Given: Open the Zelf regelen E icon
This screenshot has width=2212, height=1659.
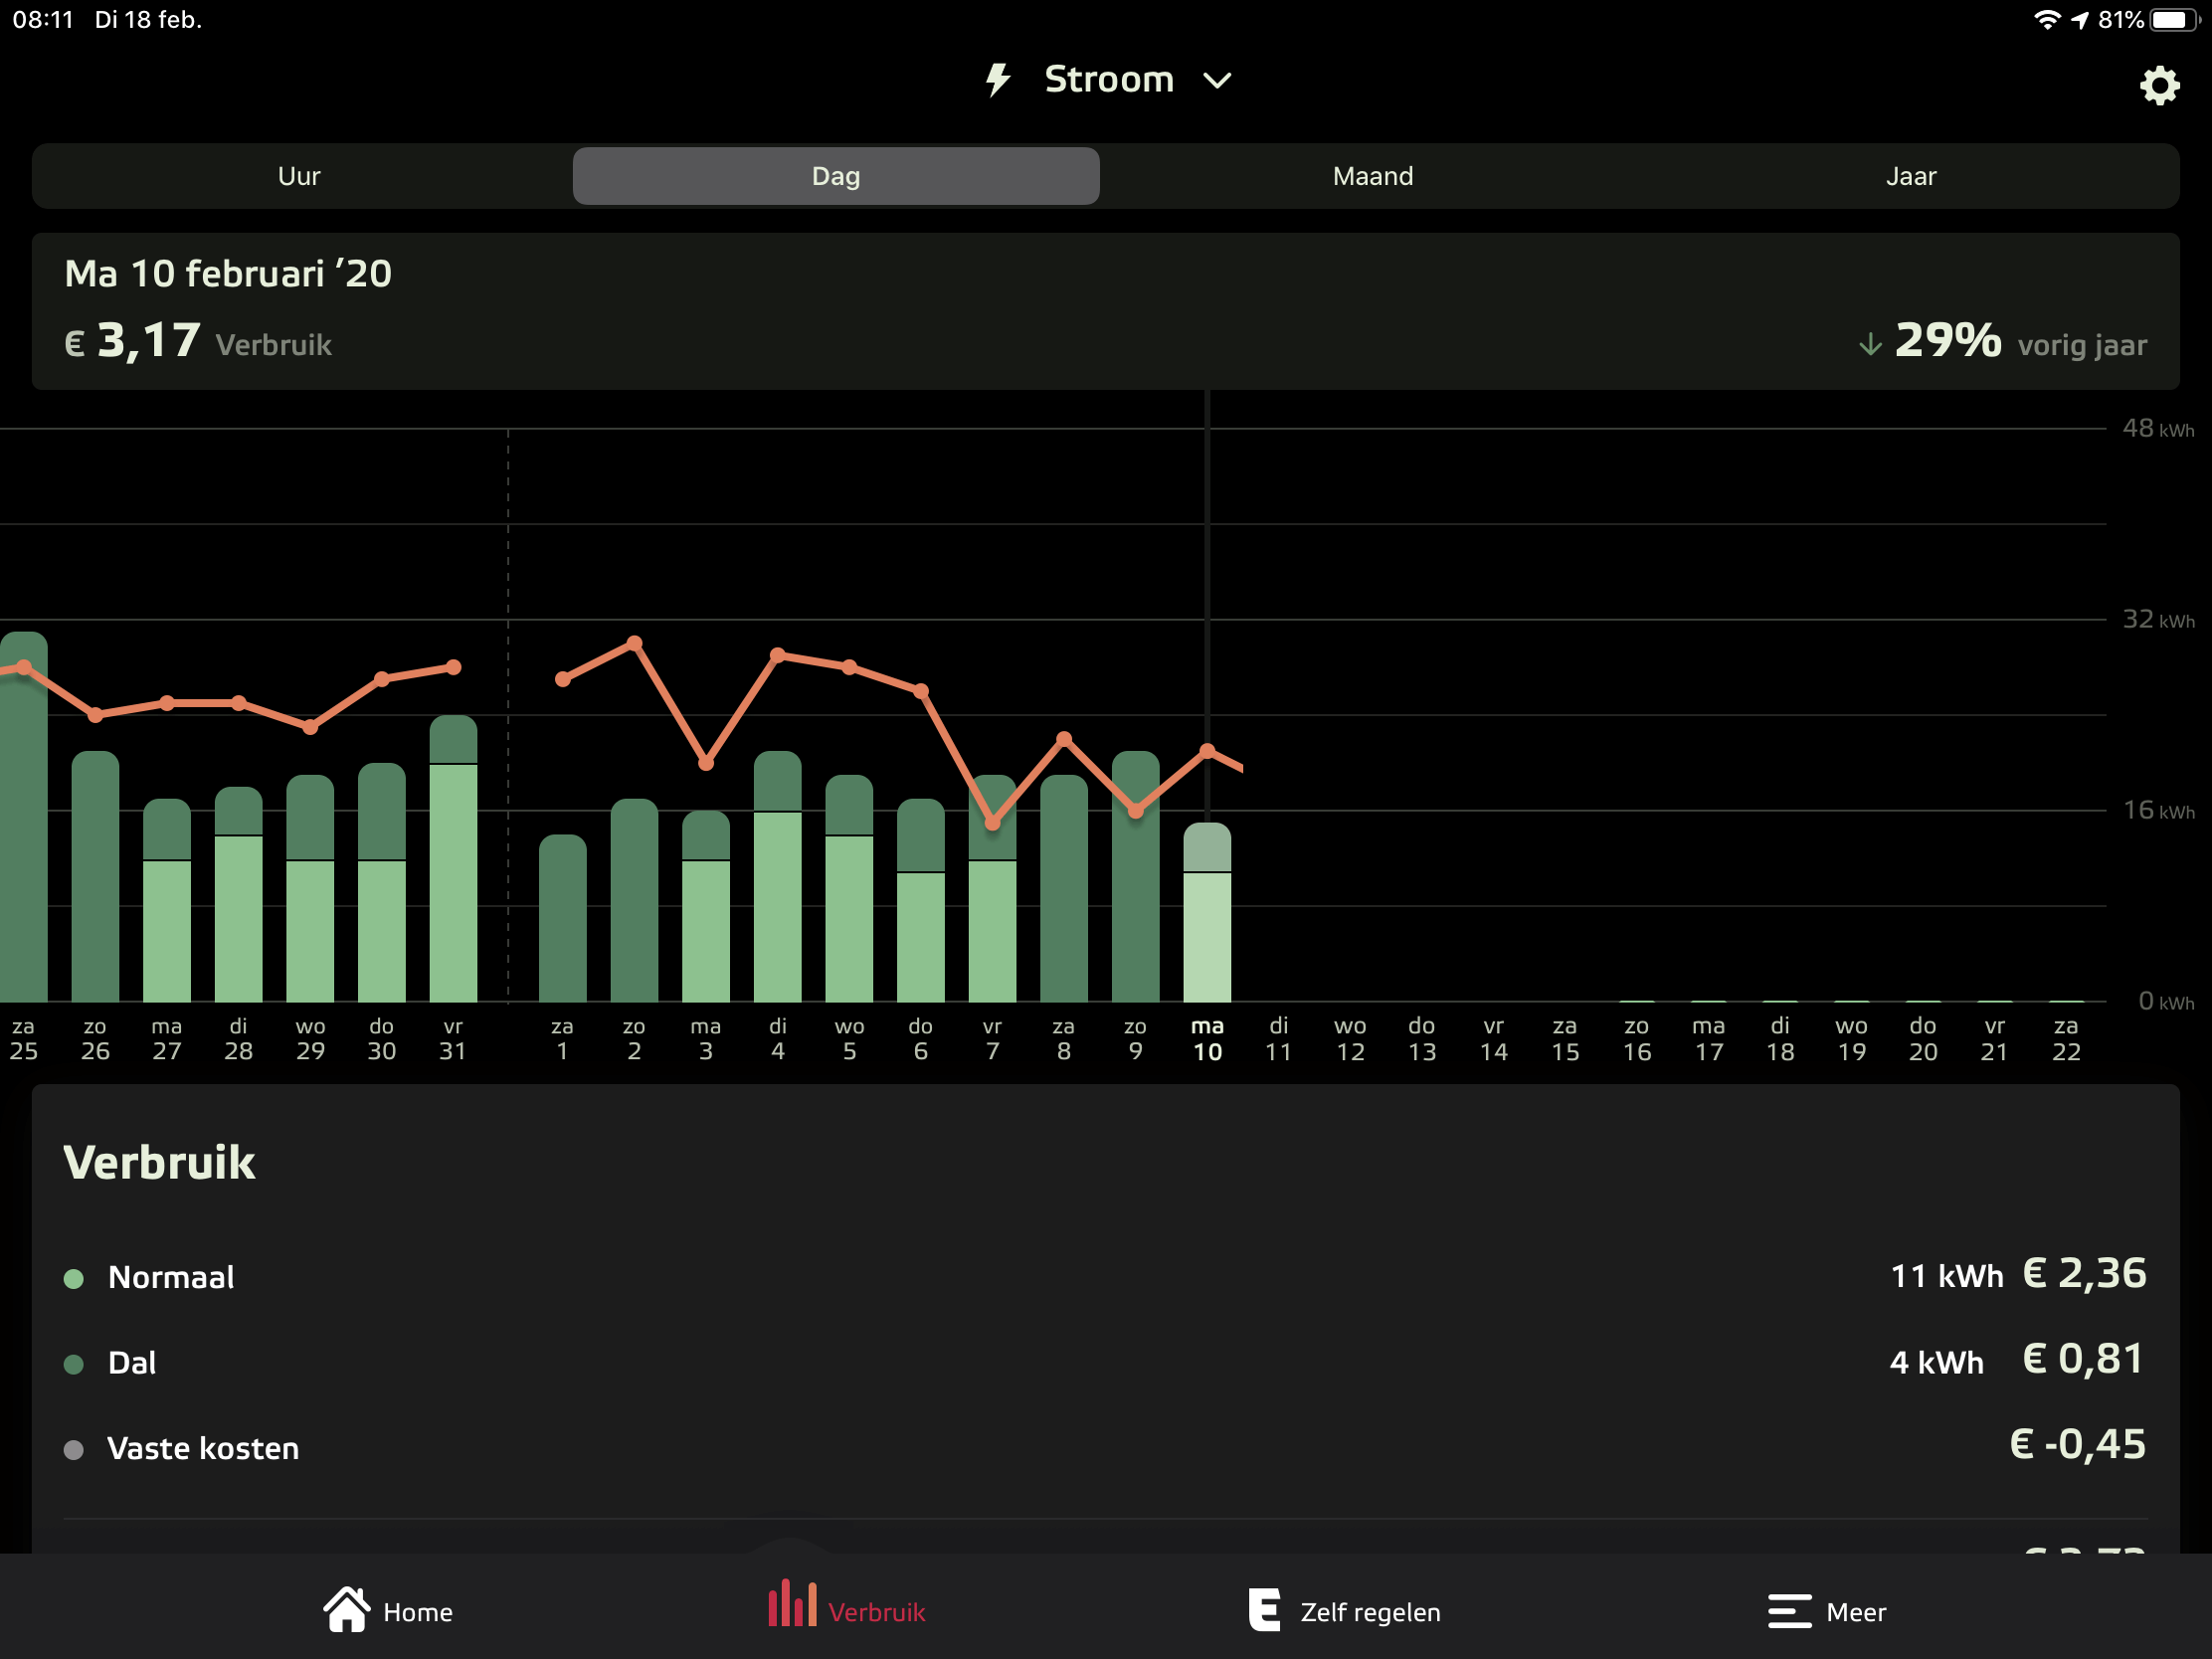Looking at the screenshot, I should 1264,1610.
